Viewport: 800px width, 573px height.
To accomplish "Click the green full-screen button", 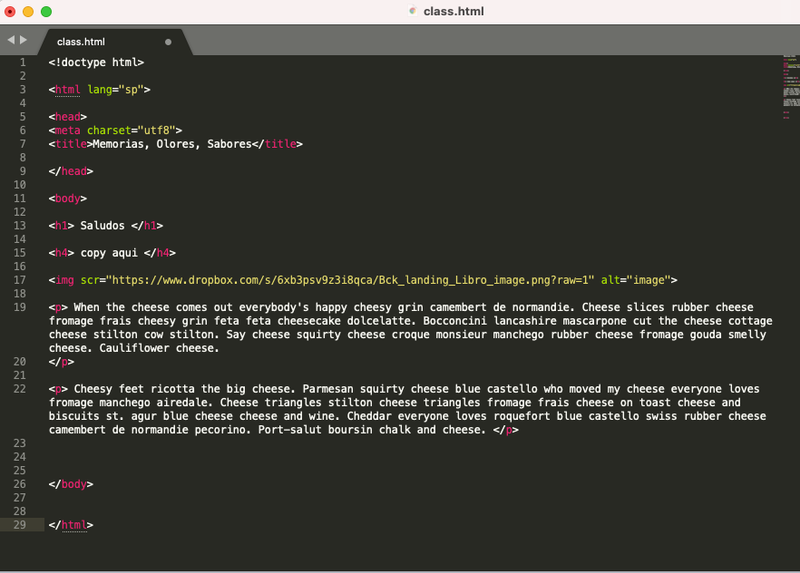I will 46,11.
